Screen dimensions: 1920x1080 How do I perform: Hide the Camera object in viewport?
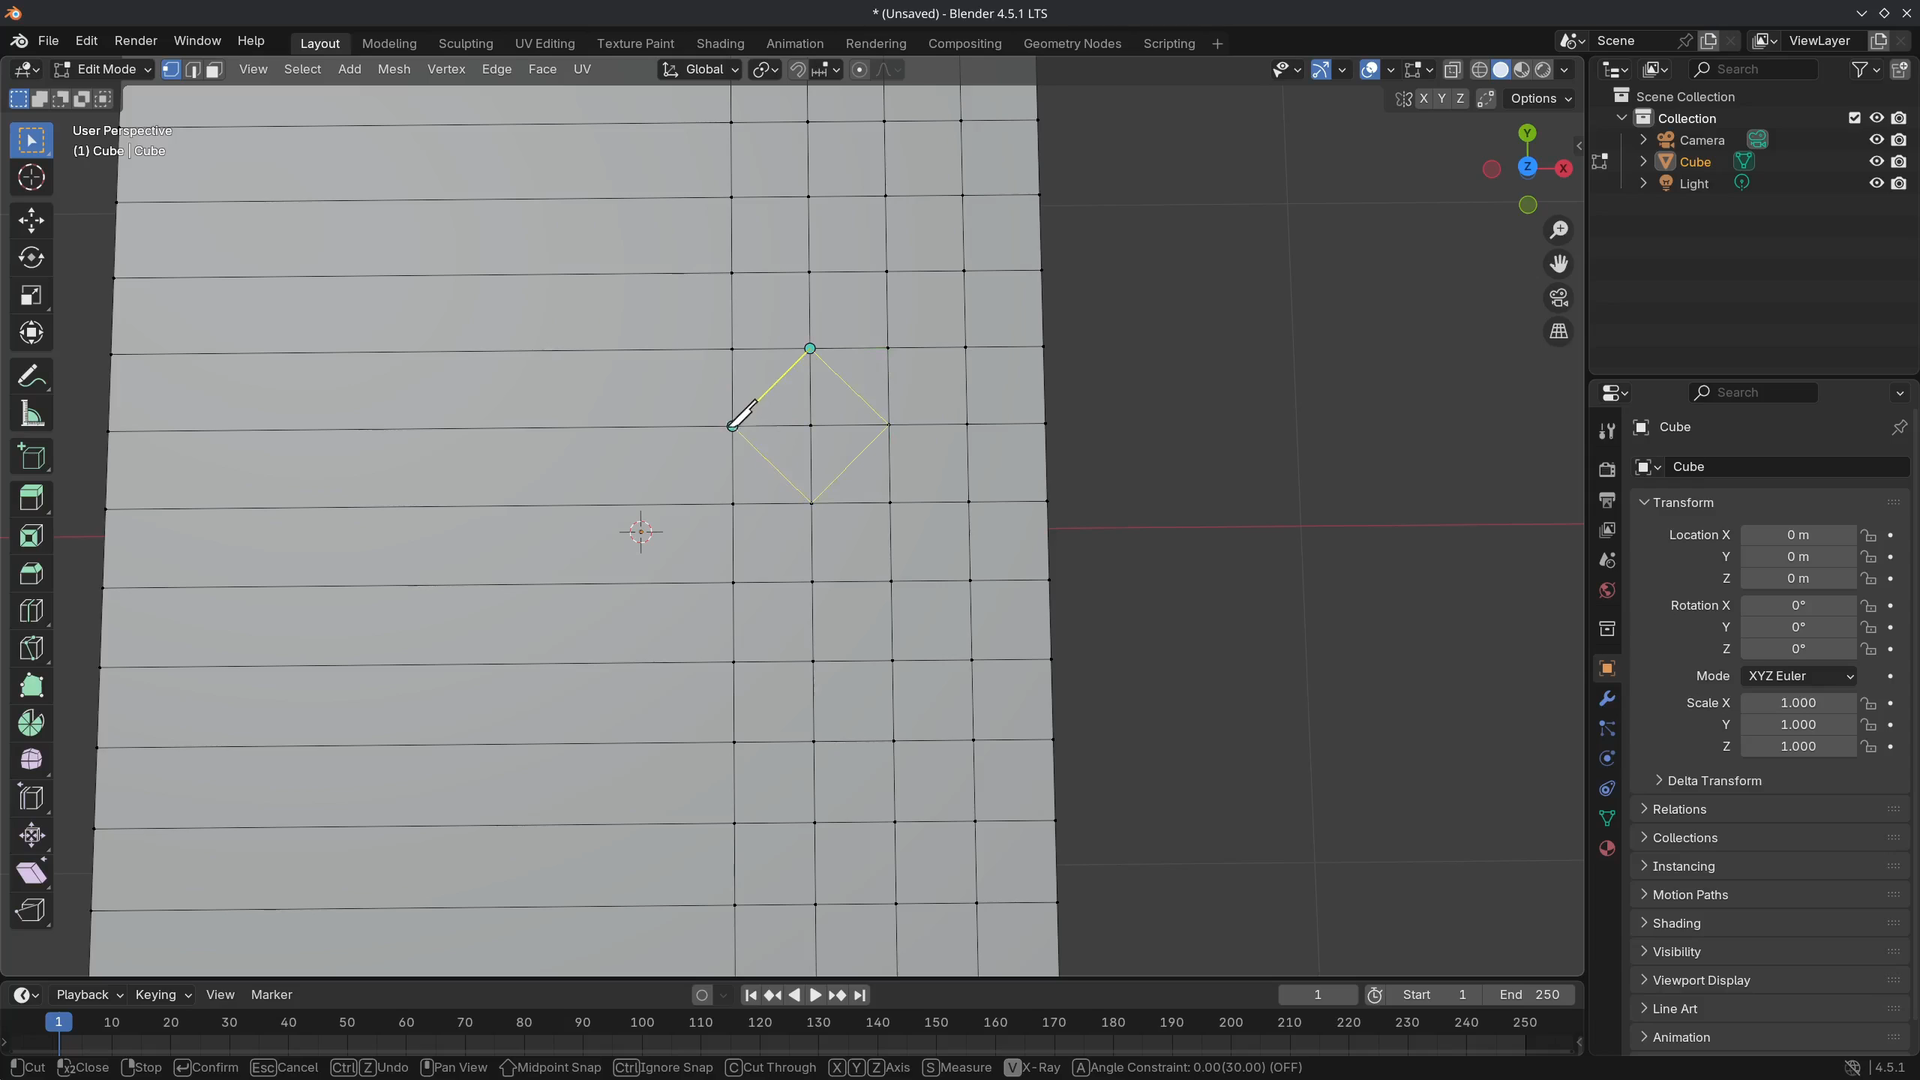(x=1876, y=140)
